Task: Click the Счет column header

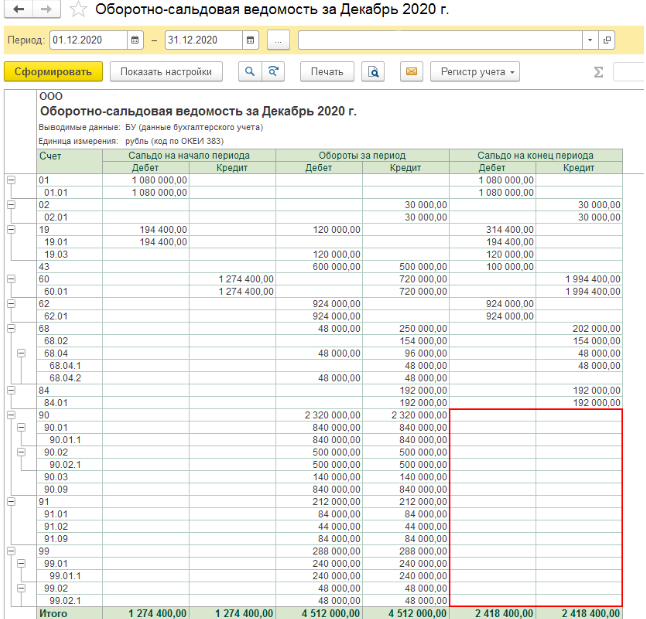Action: [70, 162]
